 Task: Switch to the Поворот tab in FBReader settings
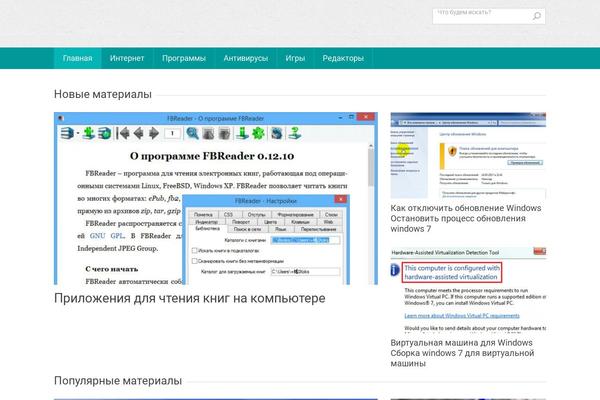[241, 222]
